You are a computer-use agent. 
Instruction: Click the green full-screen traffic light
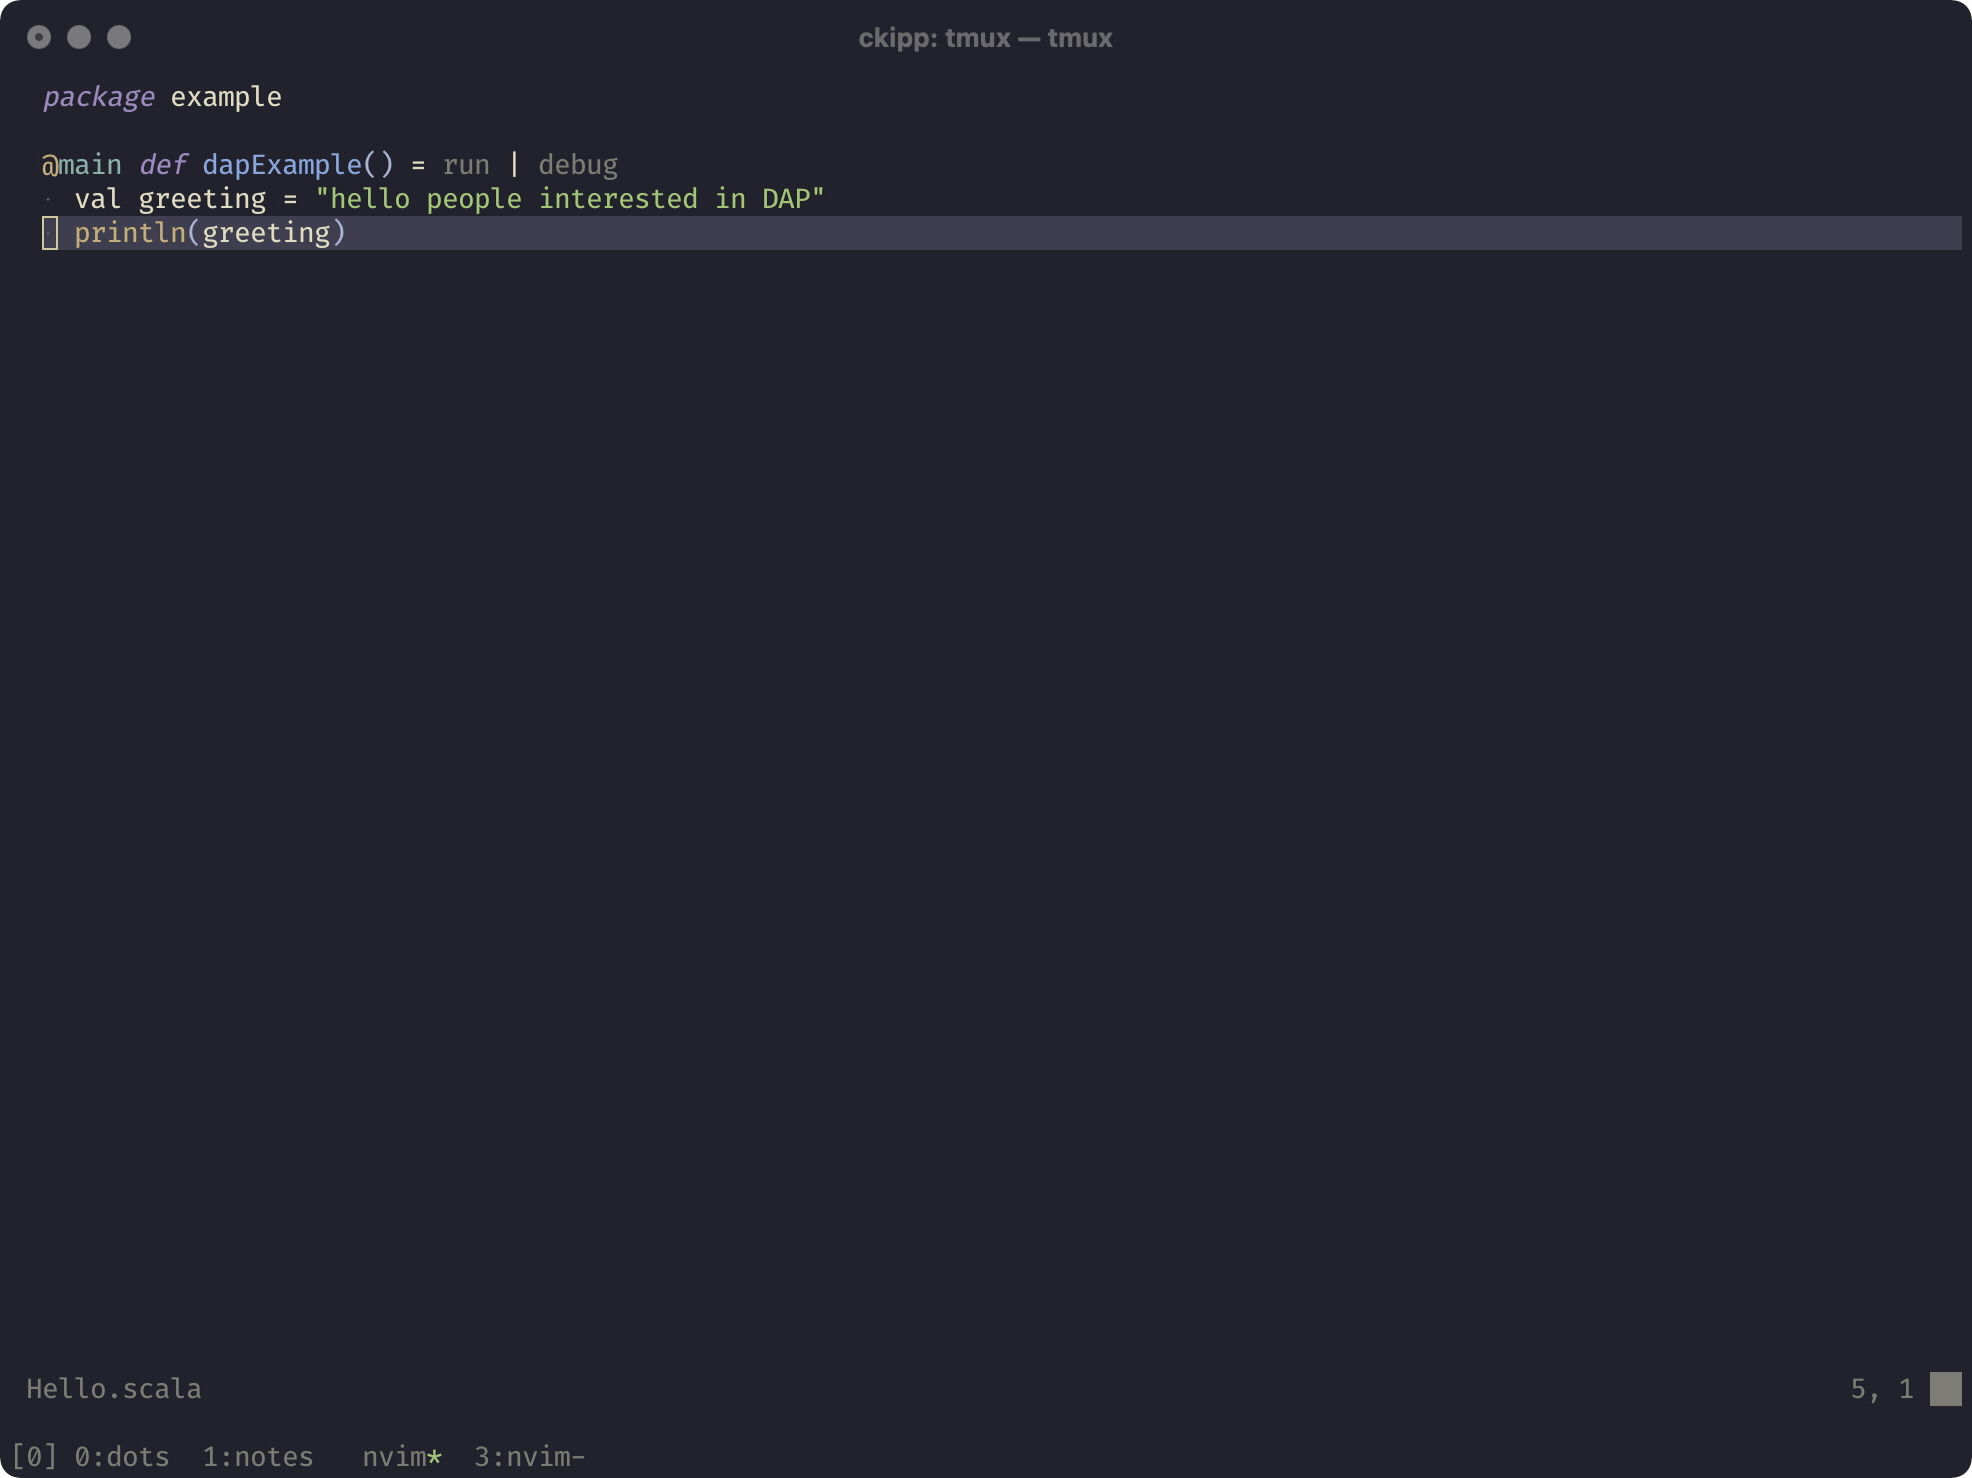coord(120,37)
